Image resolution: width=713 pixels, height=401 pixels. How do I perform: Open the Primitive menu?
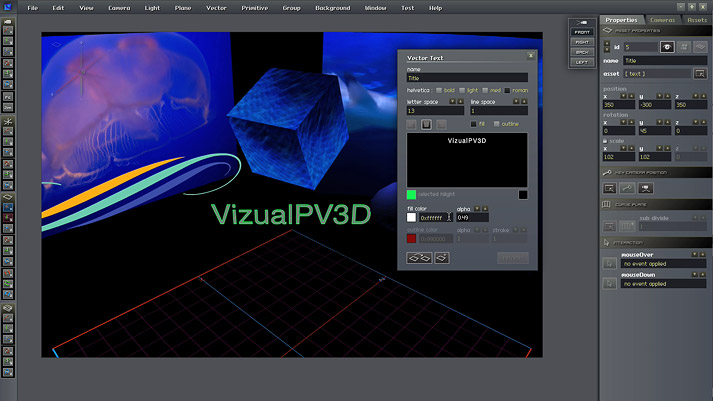(x=253, y=8)
